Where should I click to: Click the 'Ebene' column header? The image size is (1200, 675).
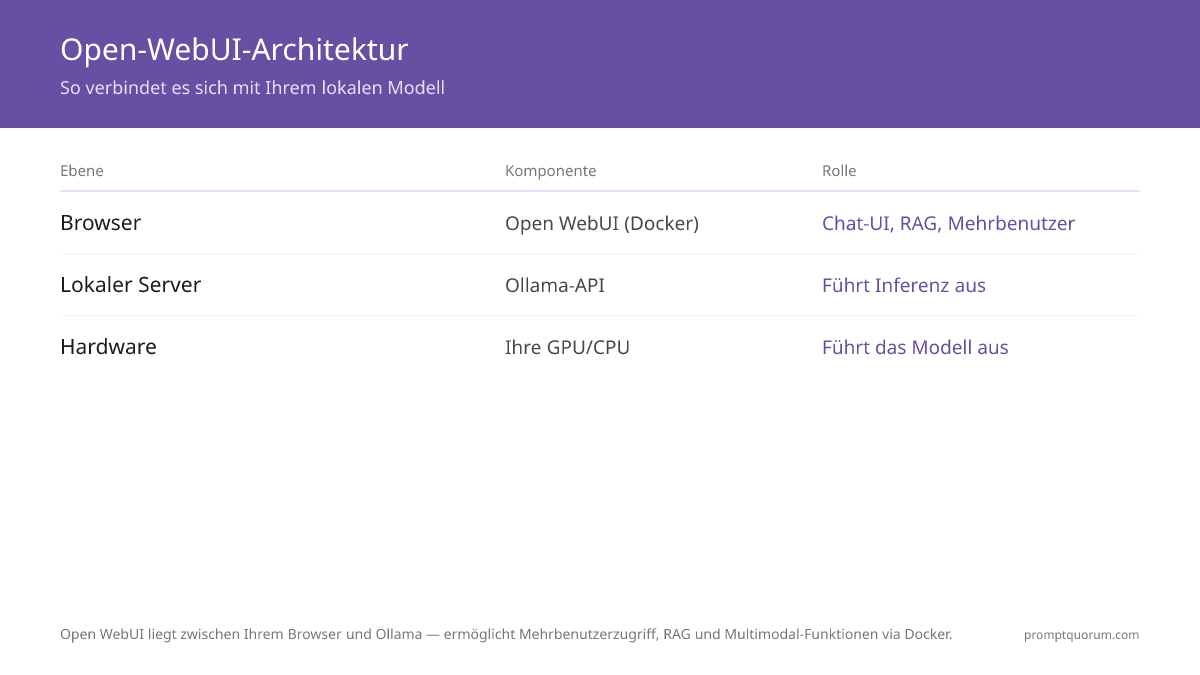pyautogui.click(x=82, y=171)
